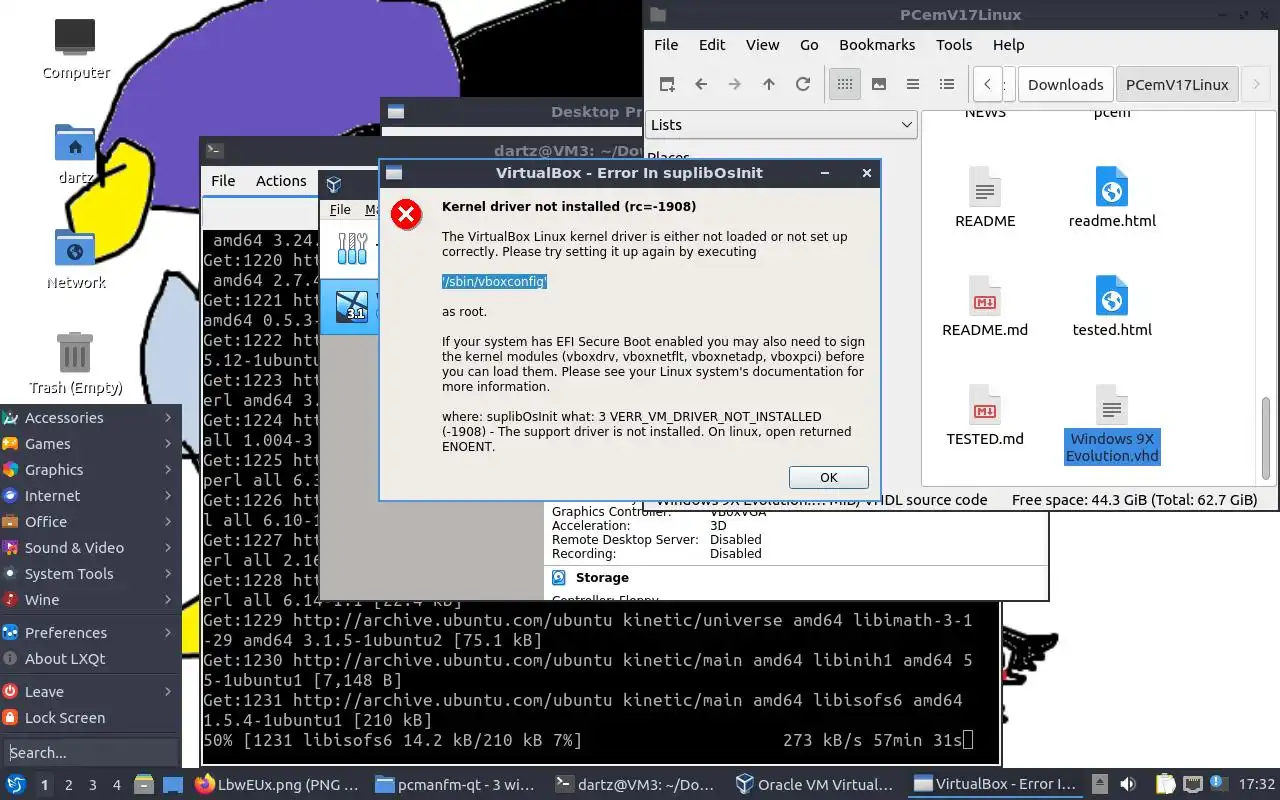Open volume control in system tray
This screenshot has height=800, width=1280.
pos(1128,784)
